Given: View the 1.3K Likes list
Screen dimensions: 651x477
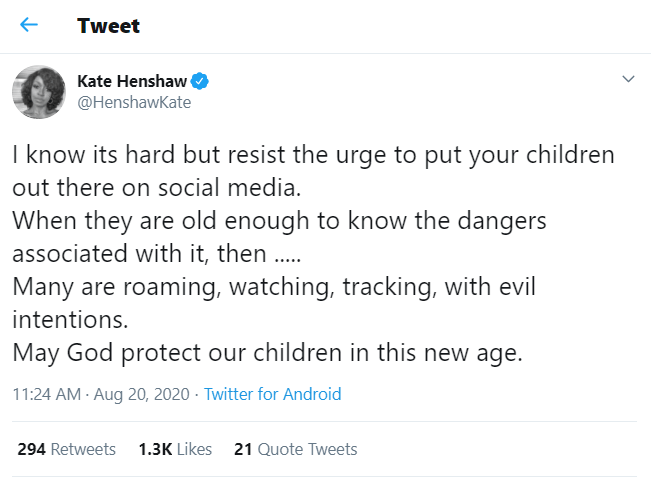Looking at the screenshot, I should 175,449.
